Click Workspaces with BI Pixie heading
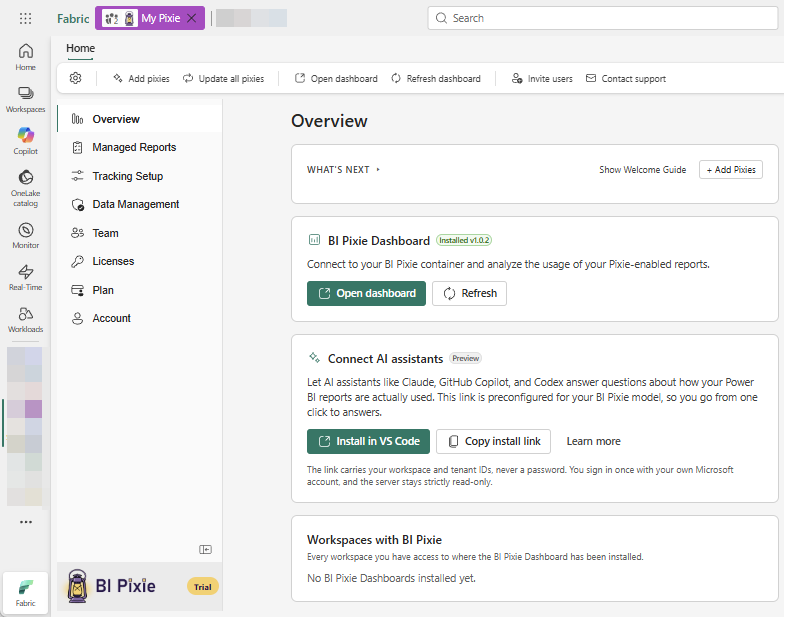 [x=374, y=540]
